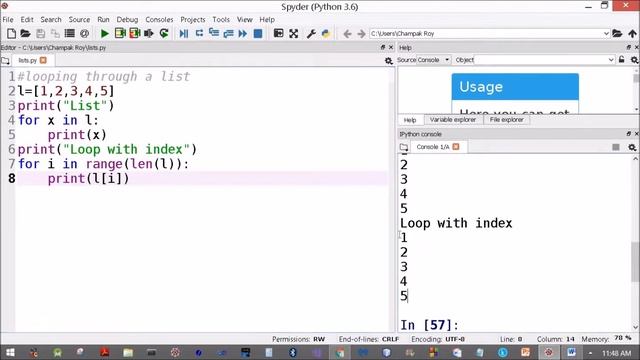Open the Consoles menu

pos(159,19)
